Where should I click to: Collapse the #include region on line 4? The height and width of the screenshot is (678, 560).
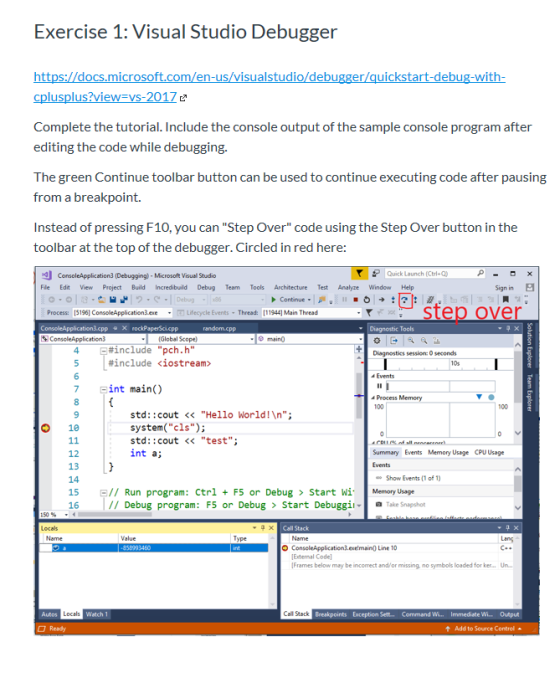pos(103,351)
